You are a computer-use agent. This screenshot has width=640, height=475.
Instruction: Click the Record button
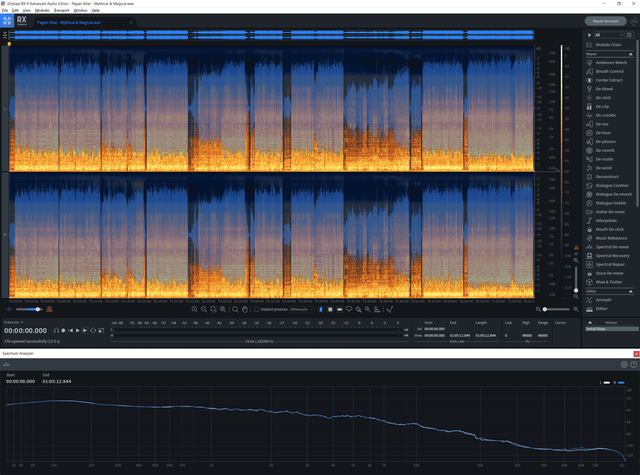point(63,331)
